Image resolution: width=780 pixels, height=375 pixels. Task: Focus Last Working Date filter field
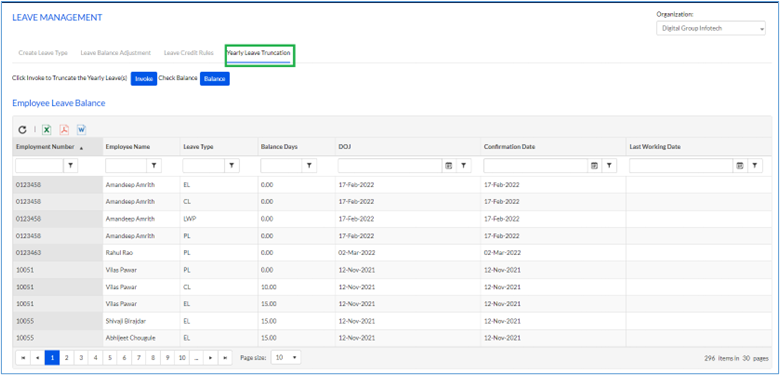tap(682, 166)
